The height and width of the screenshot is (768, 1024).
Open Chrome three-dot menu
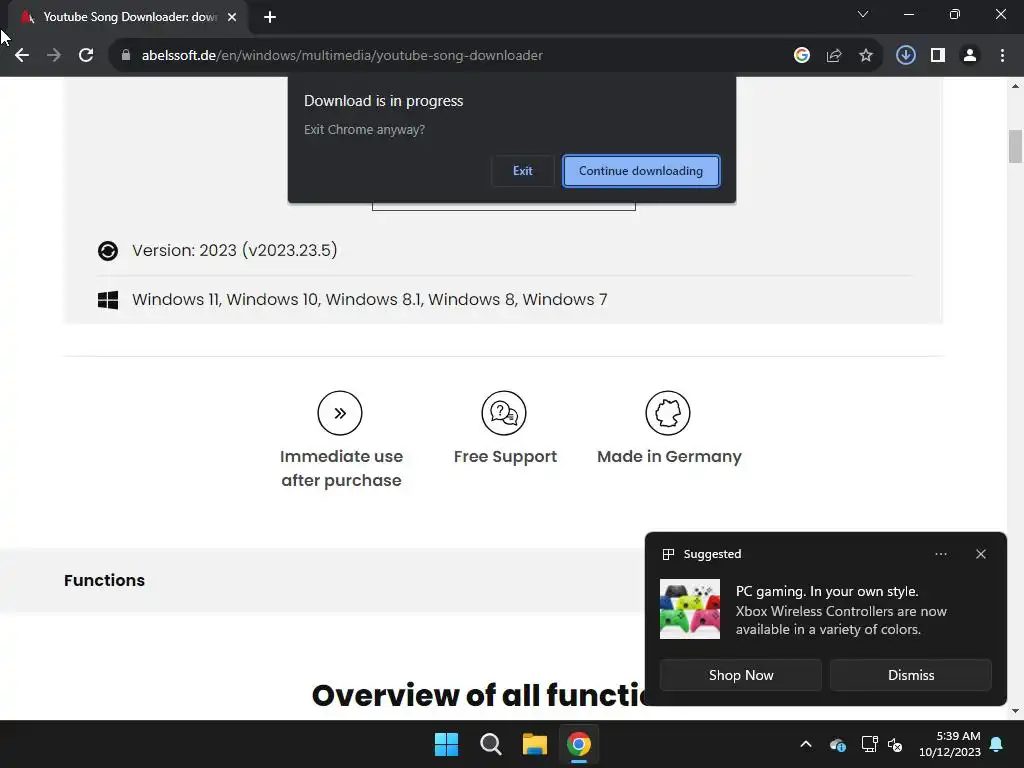click(1002, 56)
